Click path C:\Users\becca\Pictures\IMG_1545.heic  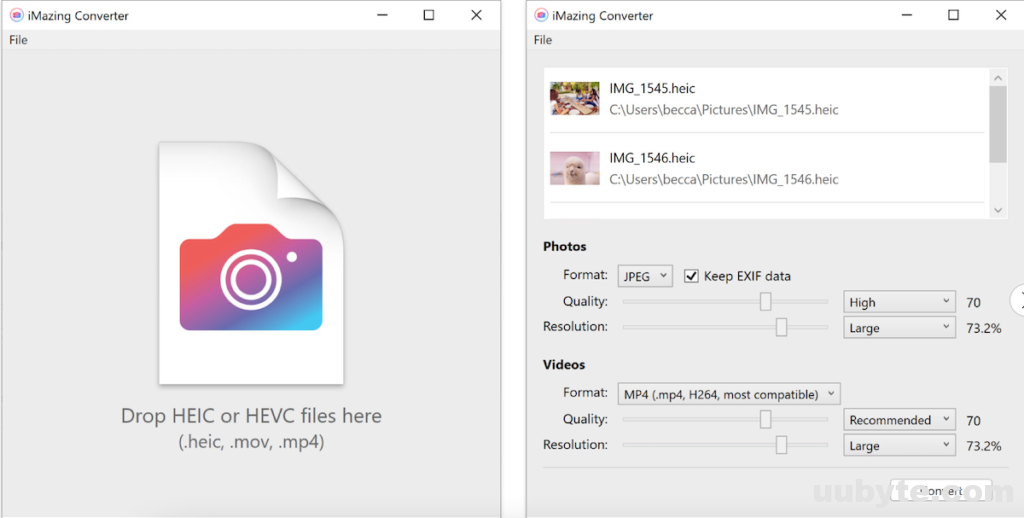pos(724,110)
